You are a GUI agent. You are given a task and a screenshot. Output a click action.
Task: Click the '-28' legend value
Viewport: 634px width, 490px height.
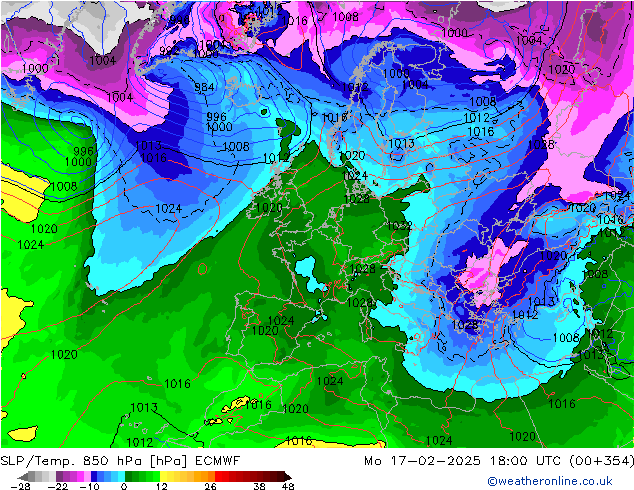point(20,486)
